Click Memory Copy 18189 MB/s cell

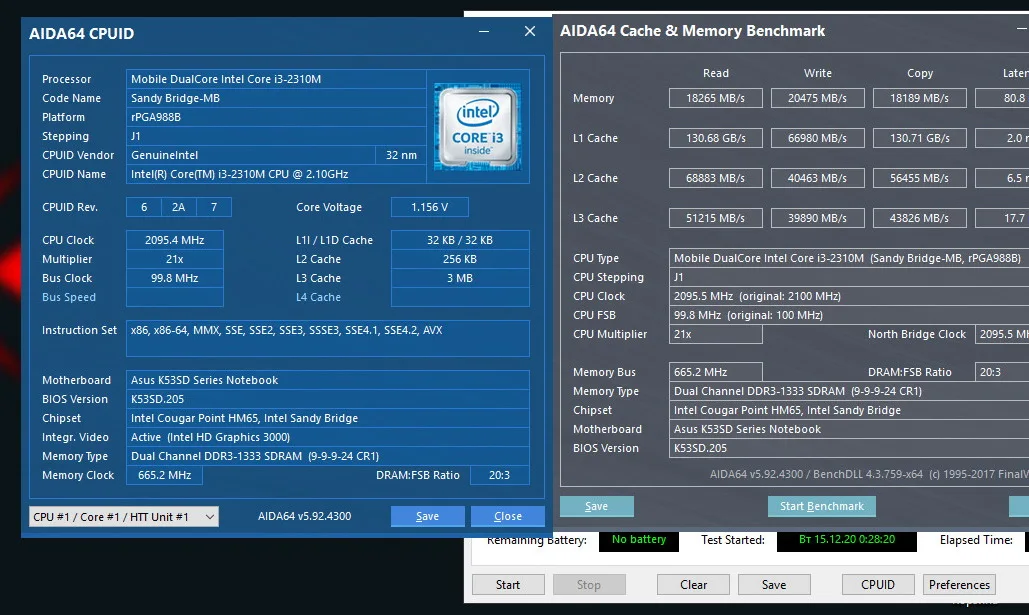[919, 98]
